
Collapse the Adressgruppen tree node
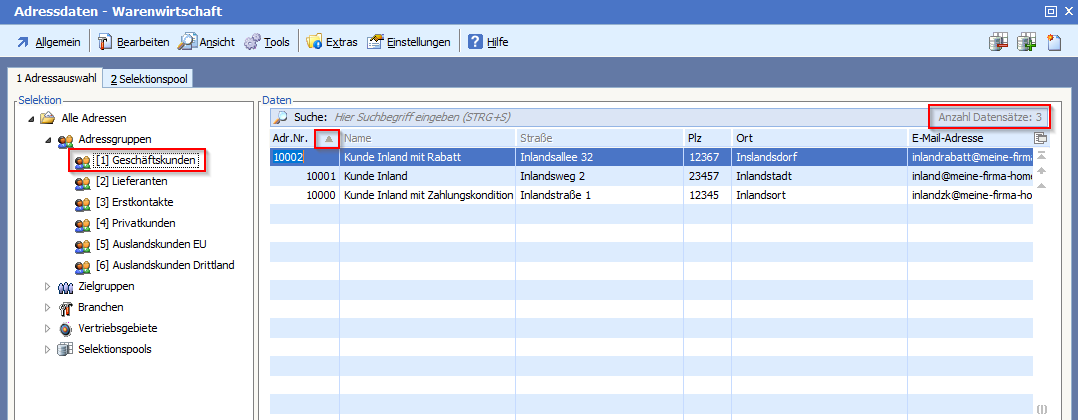[x=48, y=139]
